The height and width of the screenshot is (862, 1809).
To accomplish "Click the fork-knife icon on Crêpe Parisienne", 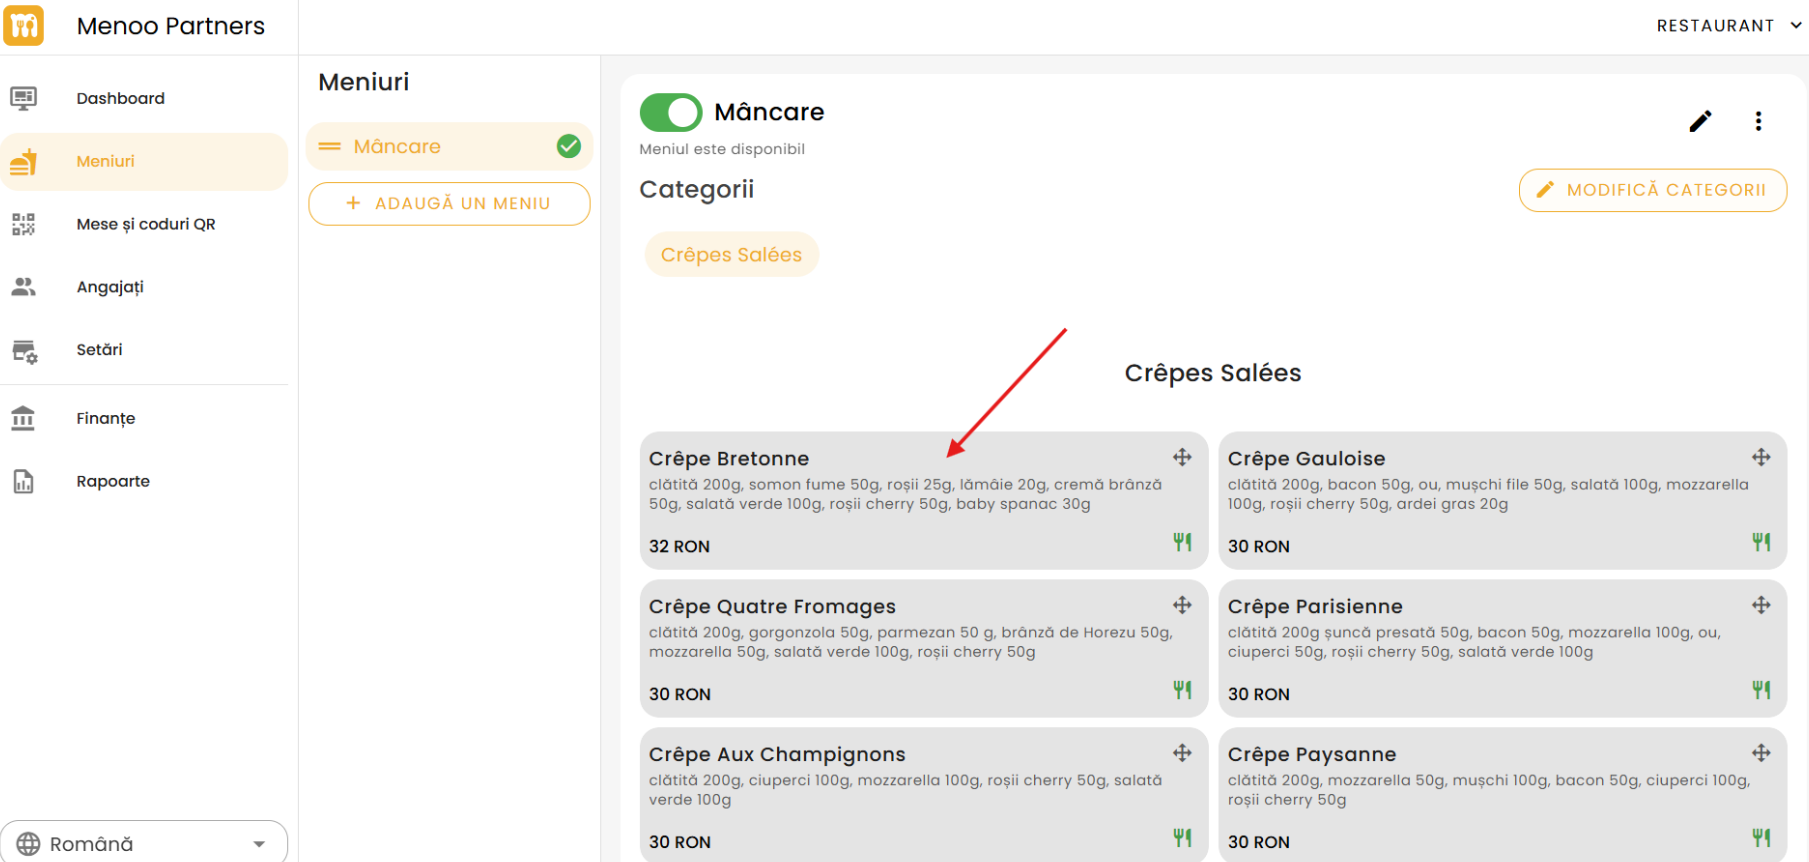I will (1761, 690).
